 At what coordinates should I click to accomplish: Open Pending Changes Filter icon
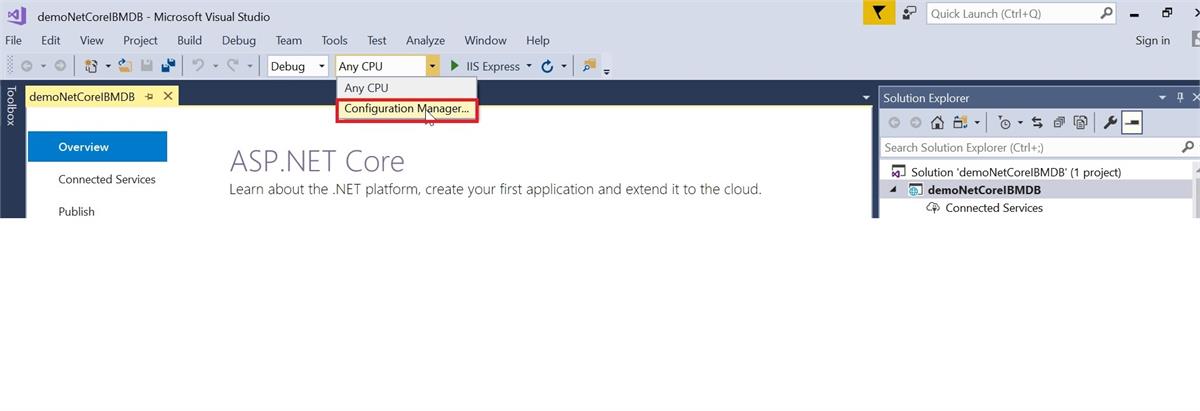click(1005, 123)
